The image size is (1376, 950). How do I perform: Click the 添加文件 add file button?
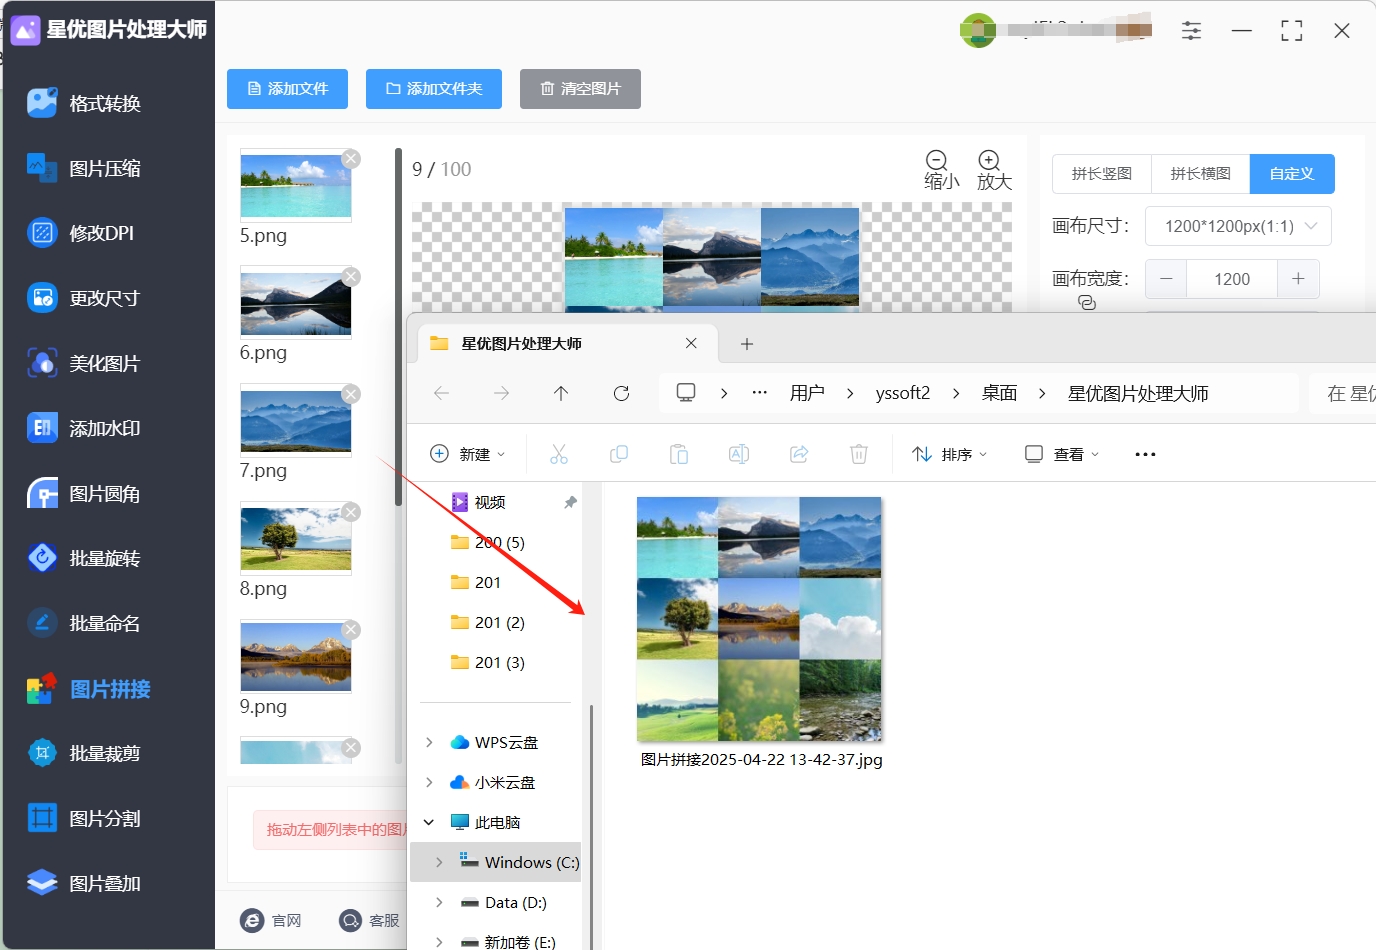(287, 89)
